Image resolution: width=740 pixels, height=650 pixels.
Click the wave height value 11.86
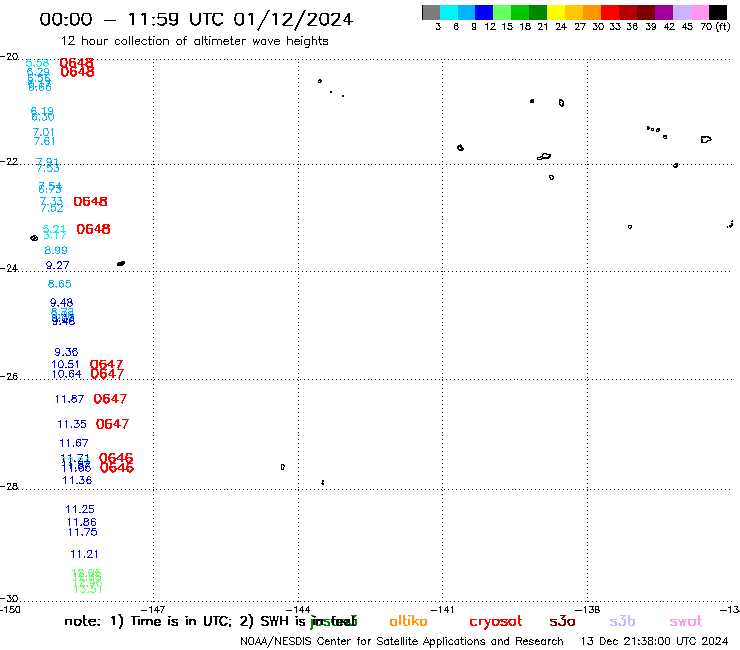82,522
